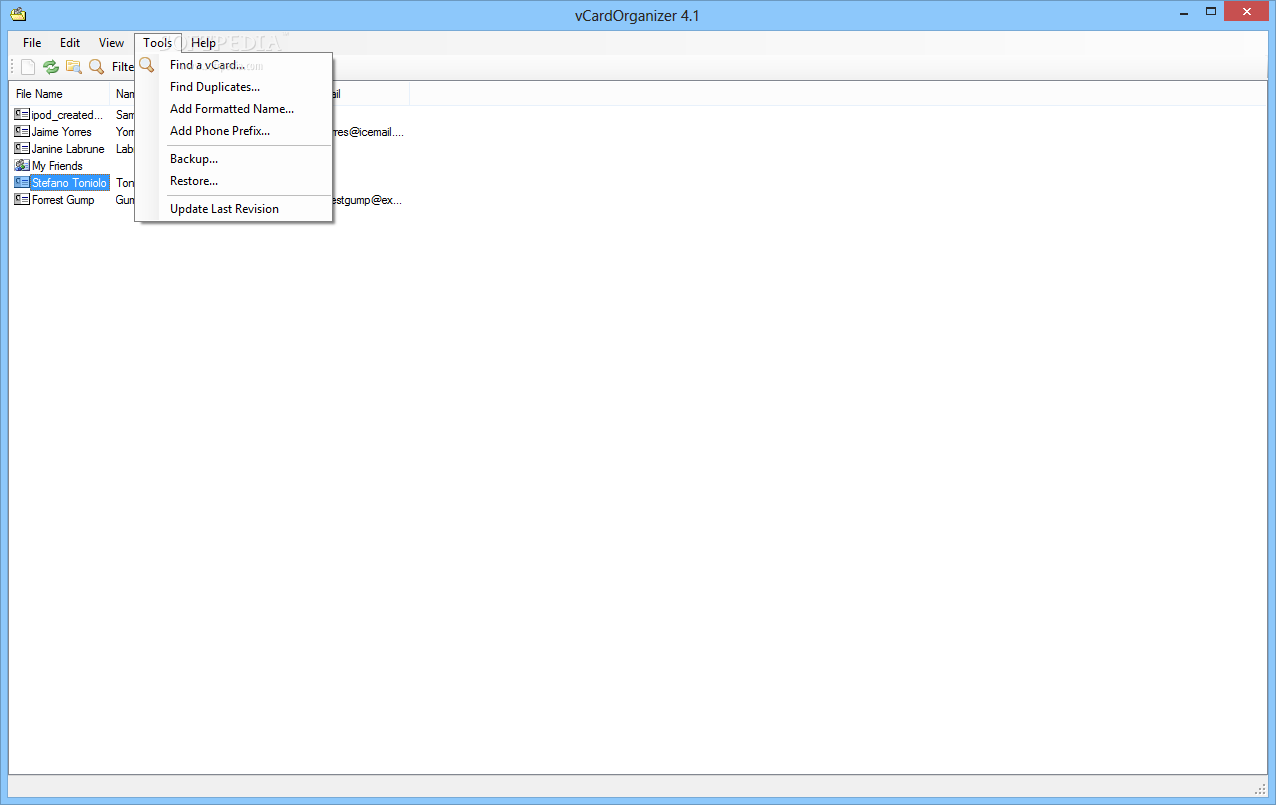Screen dimensions: 1276x805
Task: Select the ipod_created... file row
Action: click(66, 115)
